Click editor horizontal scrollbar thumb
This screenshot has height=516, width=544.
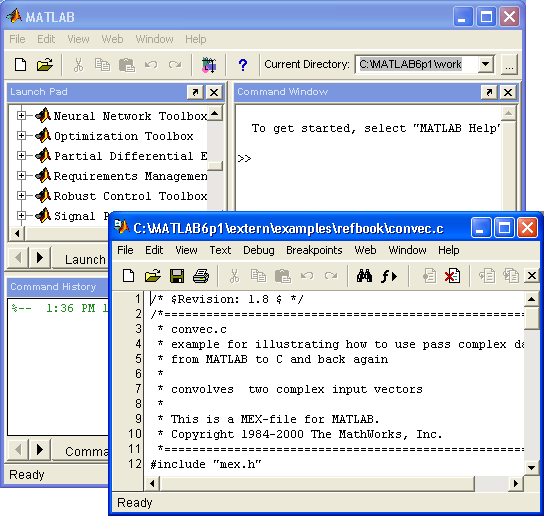(317, 483)
